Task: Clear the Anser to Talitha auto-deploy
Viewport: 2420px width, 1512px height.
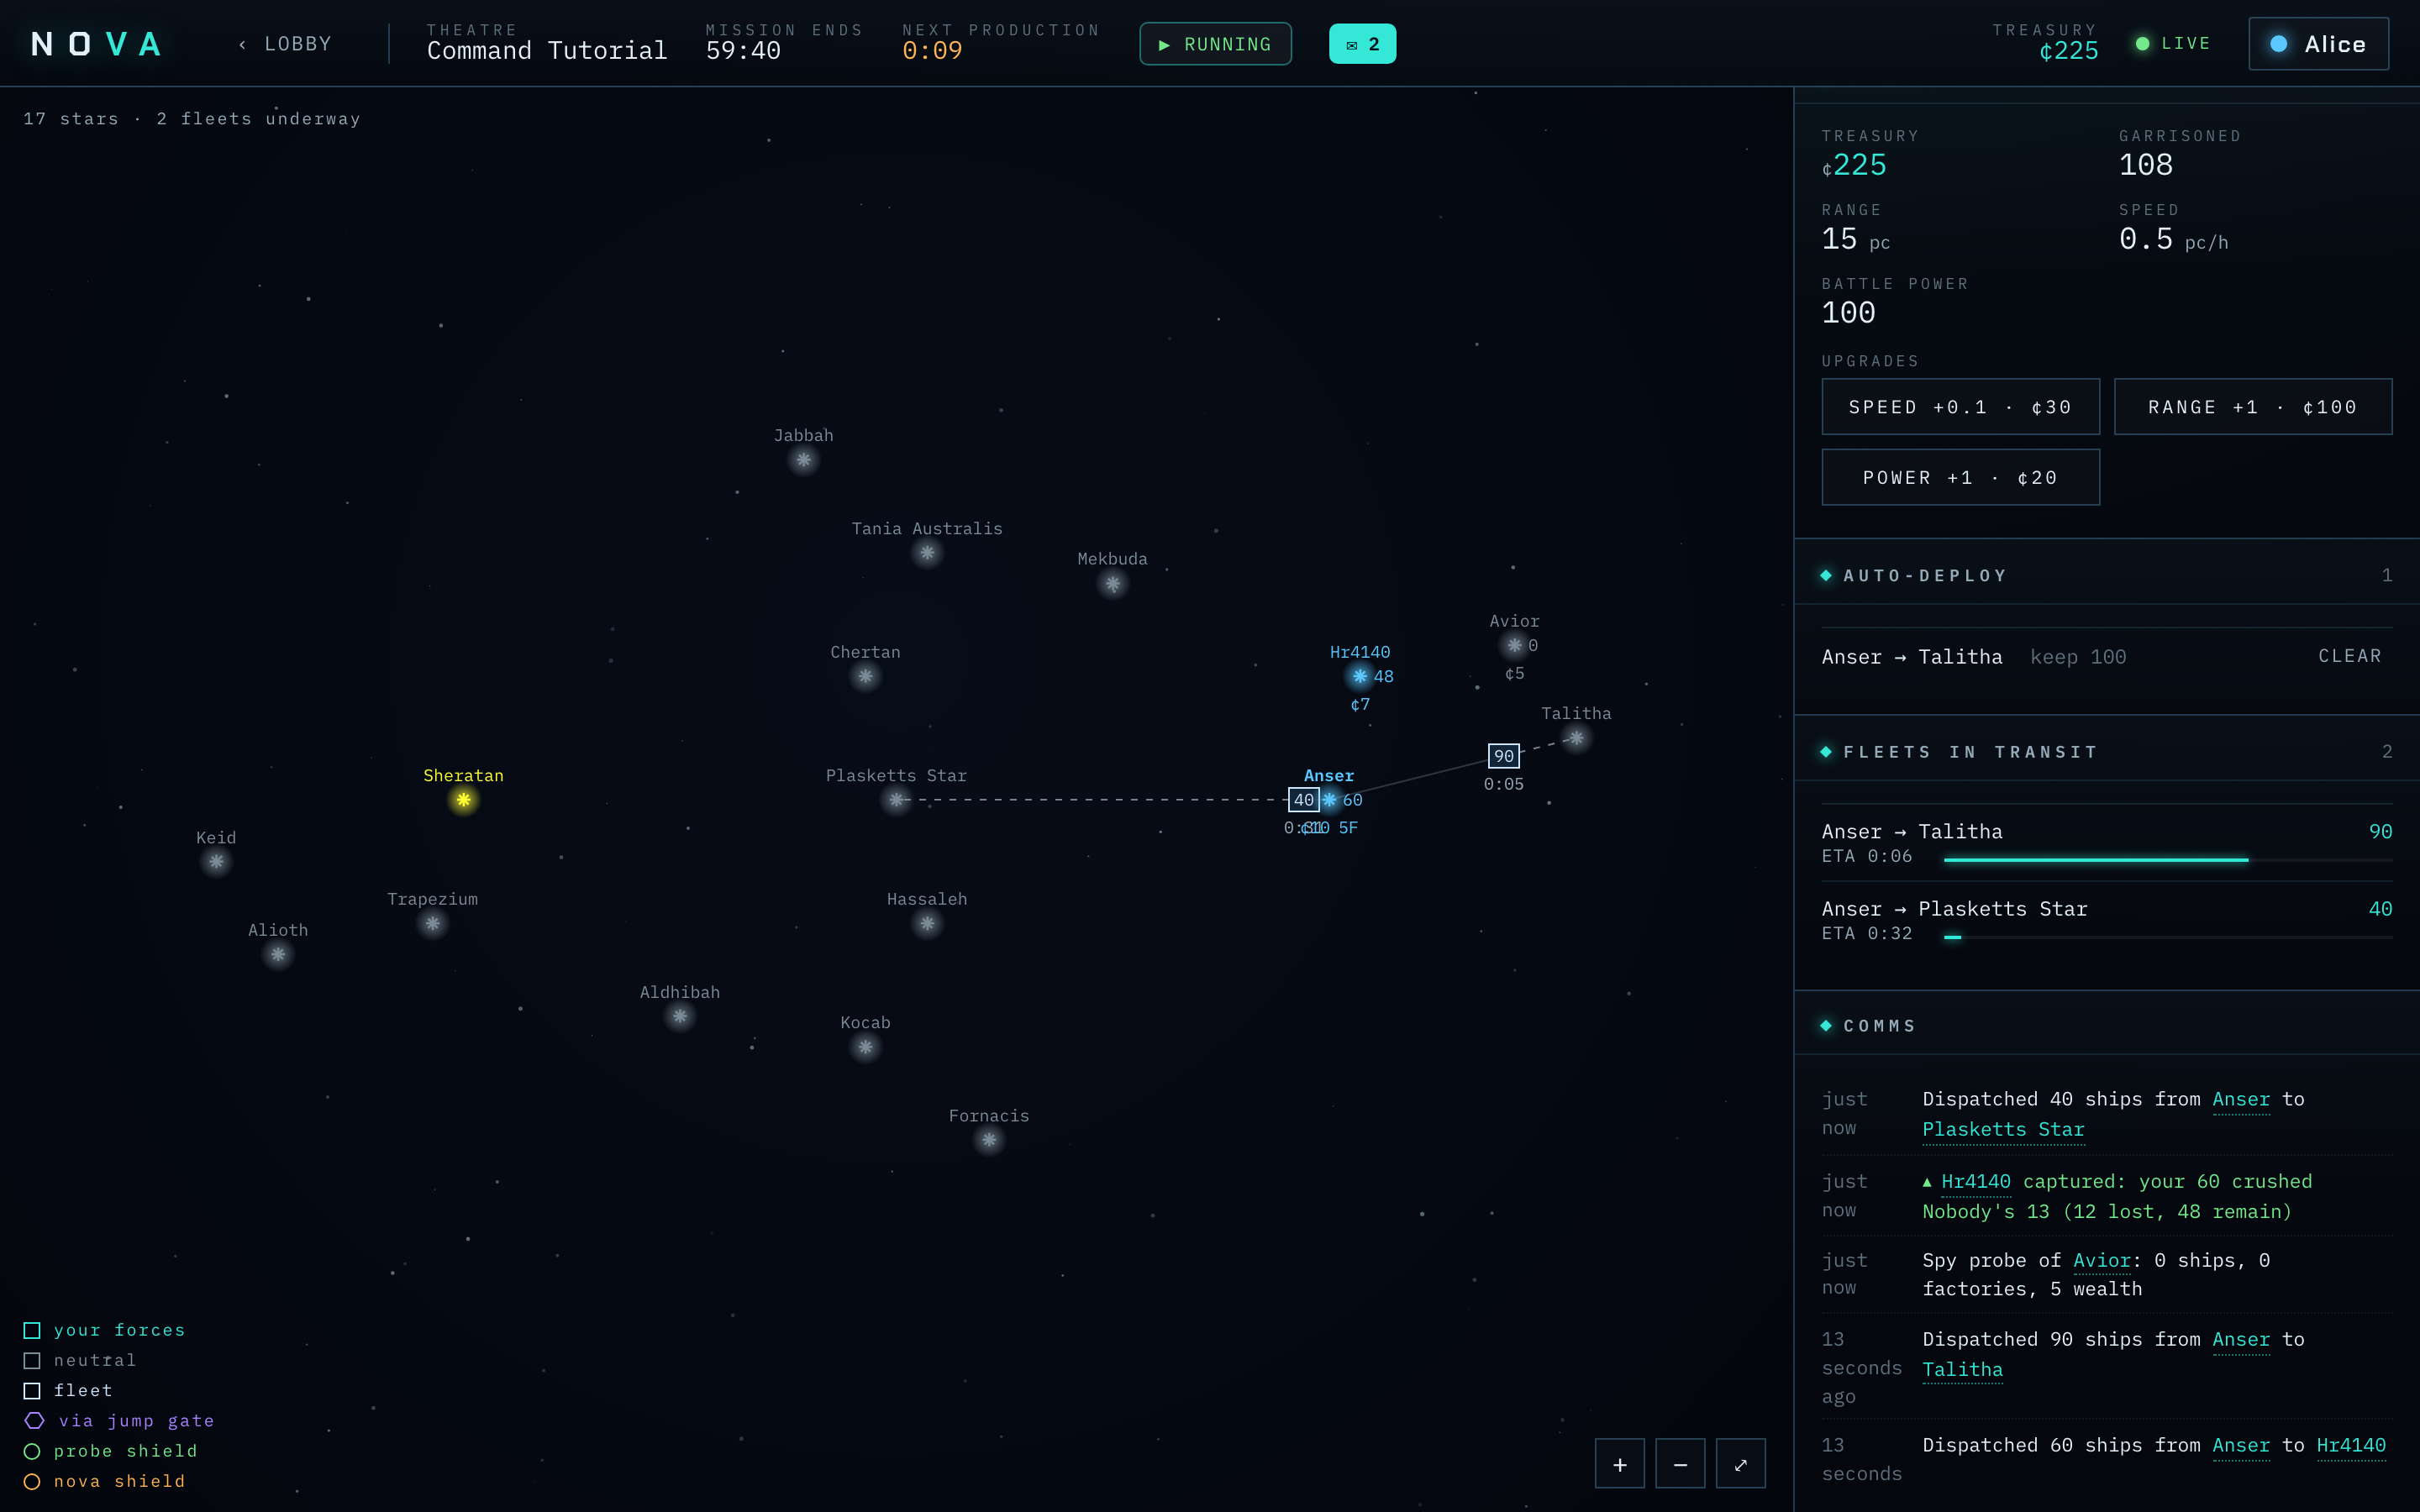Action: coord(2350,656)
